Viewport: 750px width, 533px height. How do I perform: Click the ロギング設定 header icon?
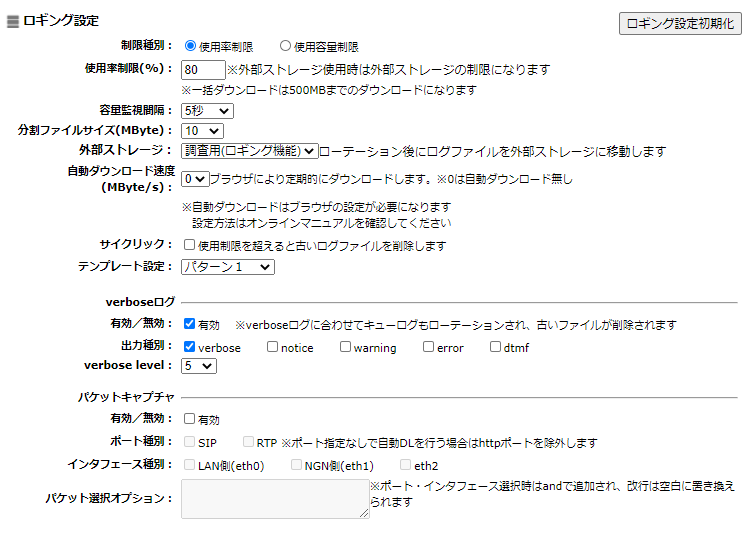click(x=13, y=22)
